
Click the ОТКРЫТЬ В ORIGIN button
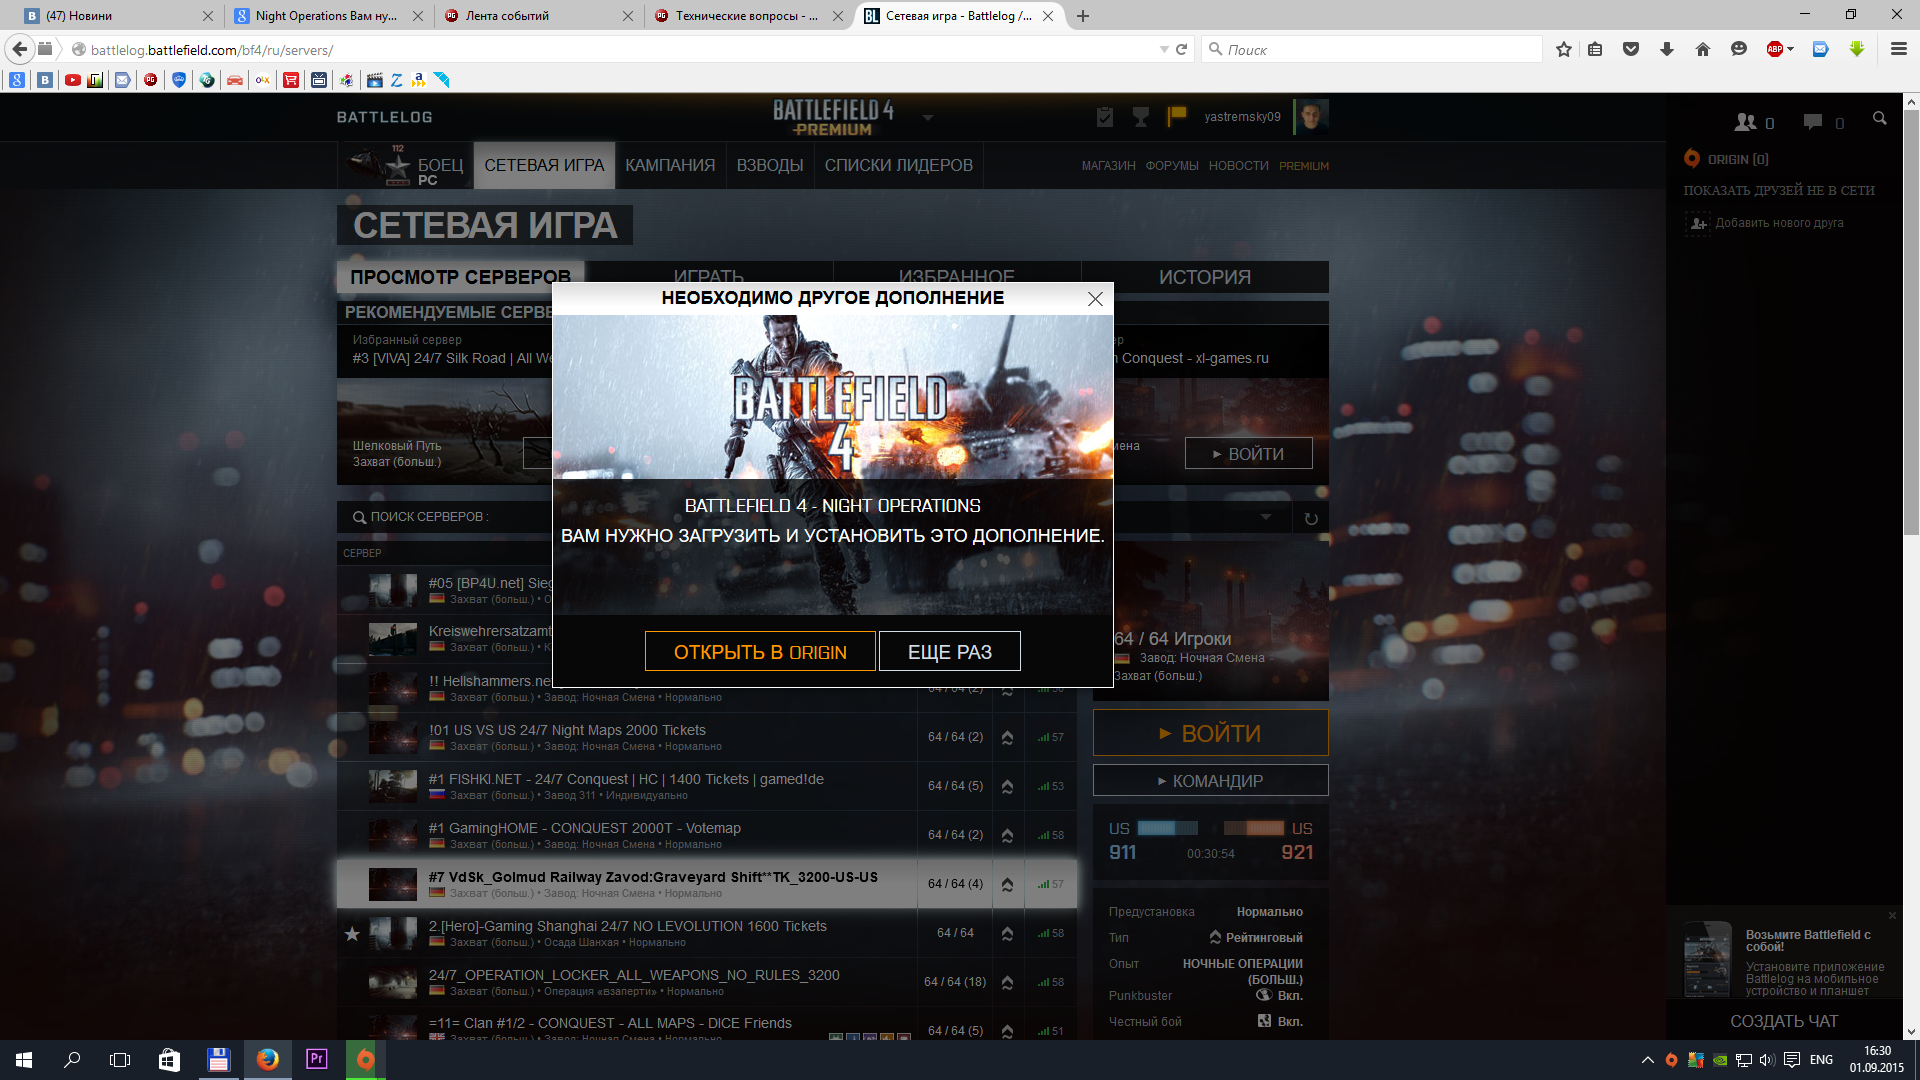(x=760, y=651)
